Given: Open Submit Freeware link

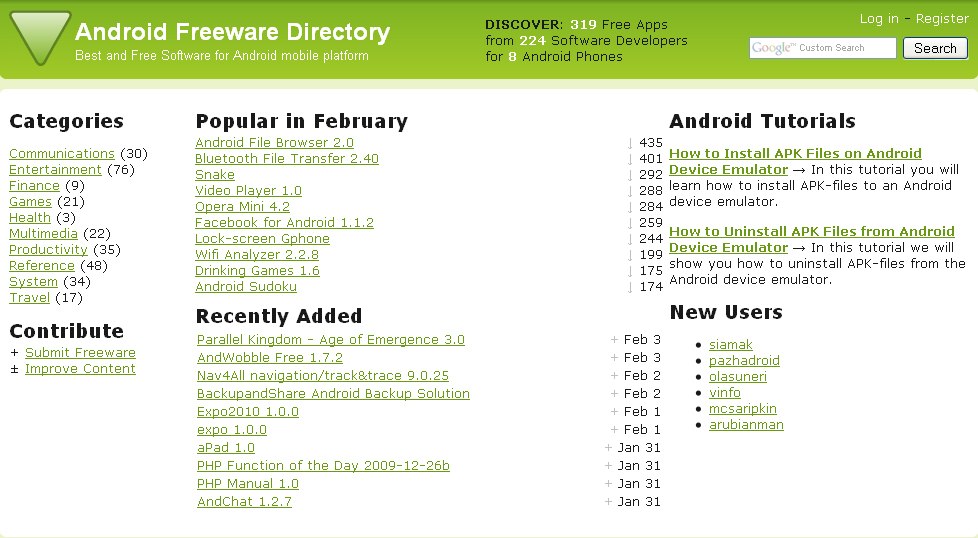Looking at the screenshot, I should [x=80, y=353].
